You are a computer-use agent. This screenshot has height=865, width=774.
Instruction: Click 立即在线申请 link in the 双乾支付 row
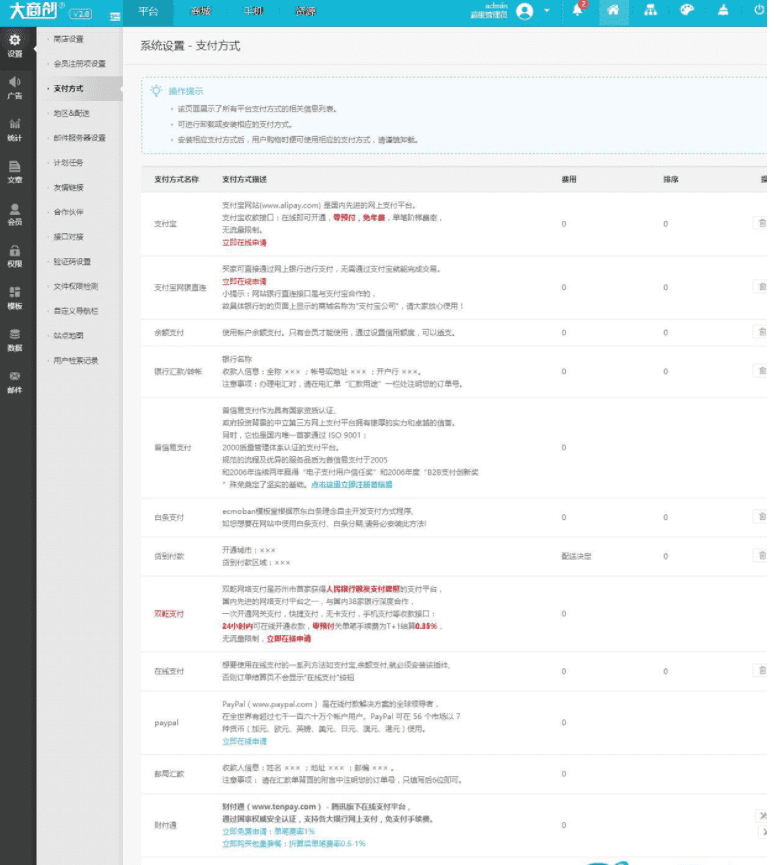[x=289, y=639]
